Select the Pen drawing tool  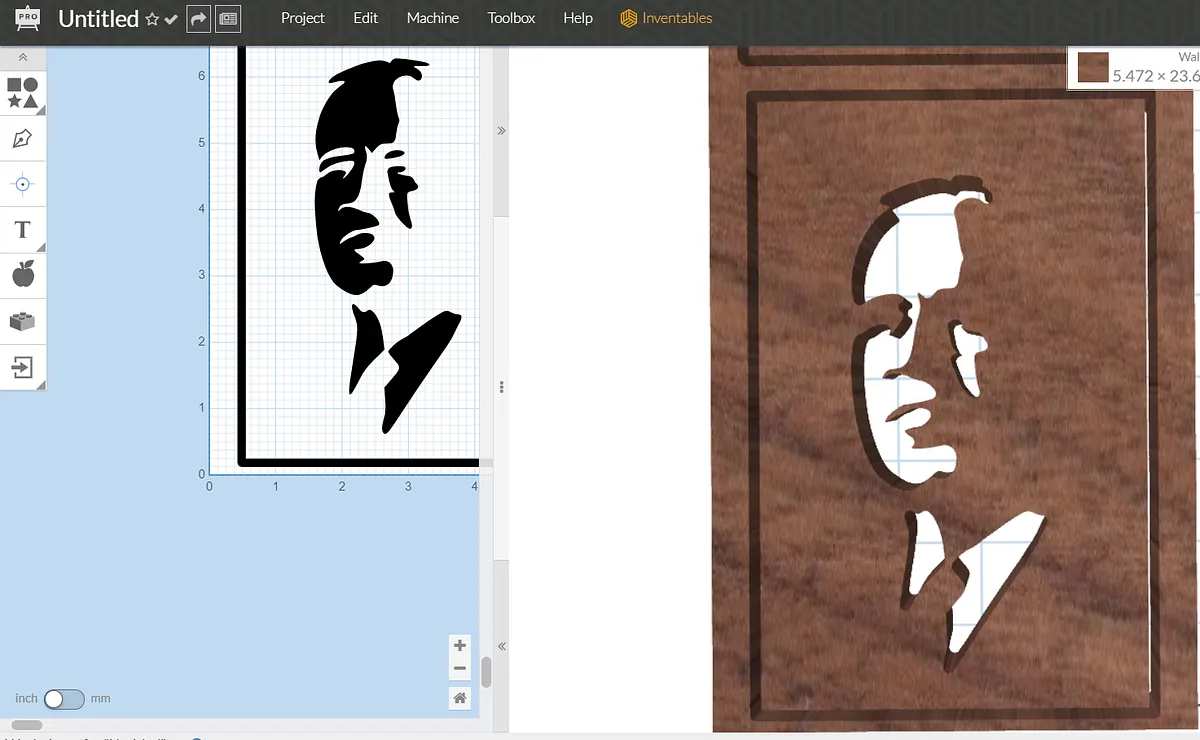23,139
